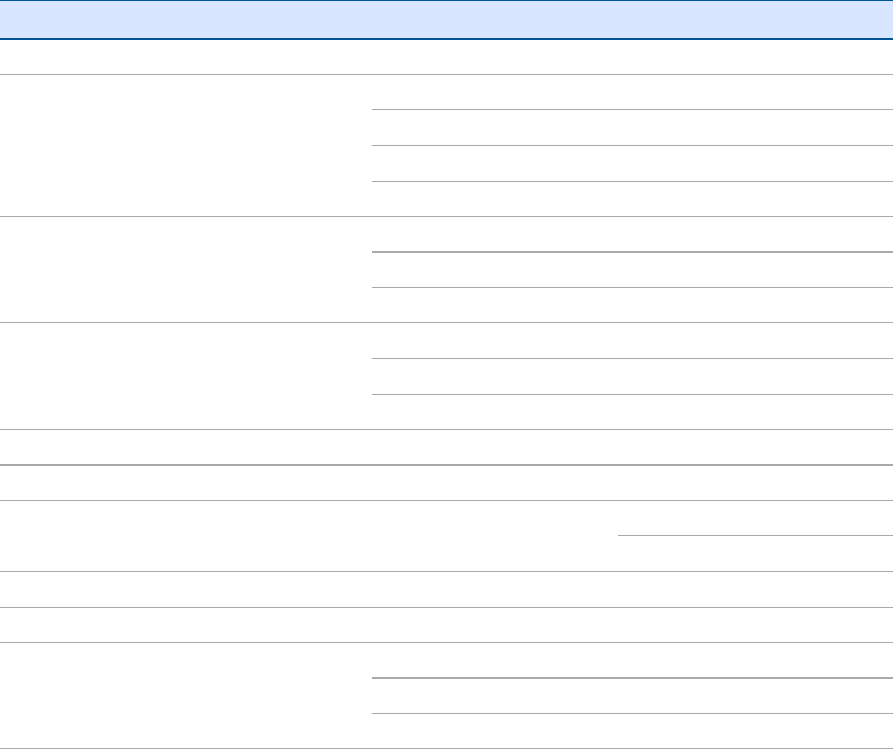Select the second right sub-row in the four-row group
This screenshot has height=749, width=893.
[x=631, y=128]
